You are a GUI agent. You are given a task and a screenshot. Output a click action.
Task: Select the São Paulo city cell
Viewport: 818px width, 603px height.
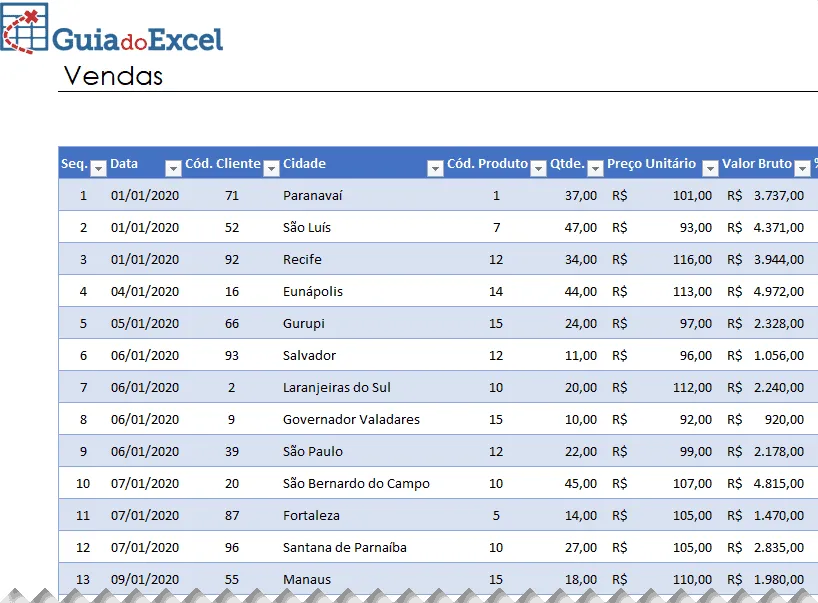pyautogui.click(x=362, y=451)
